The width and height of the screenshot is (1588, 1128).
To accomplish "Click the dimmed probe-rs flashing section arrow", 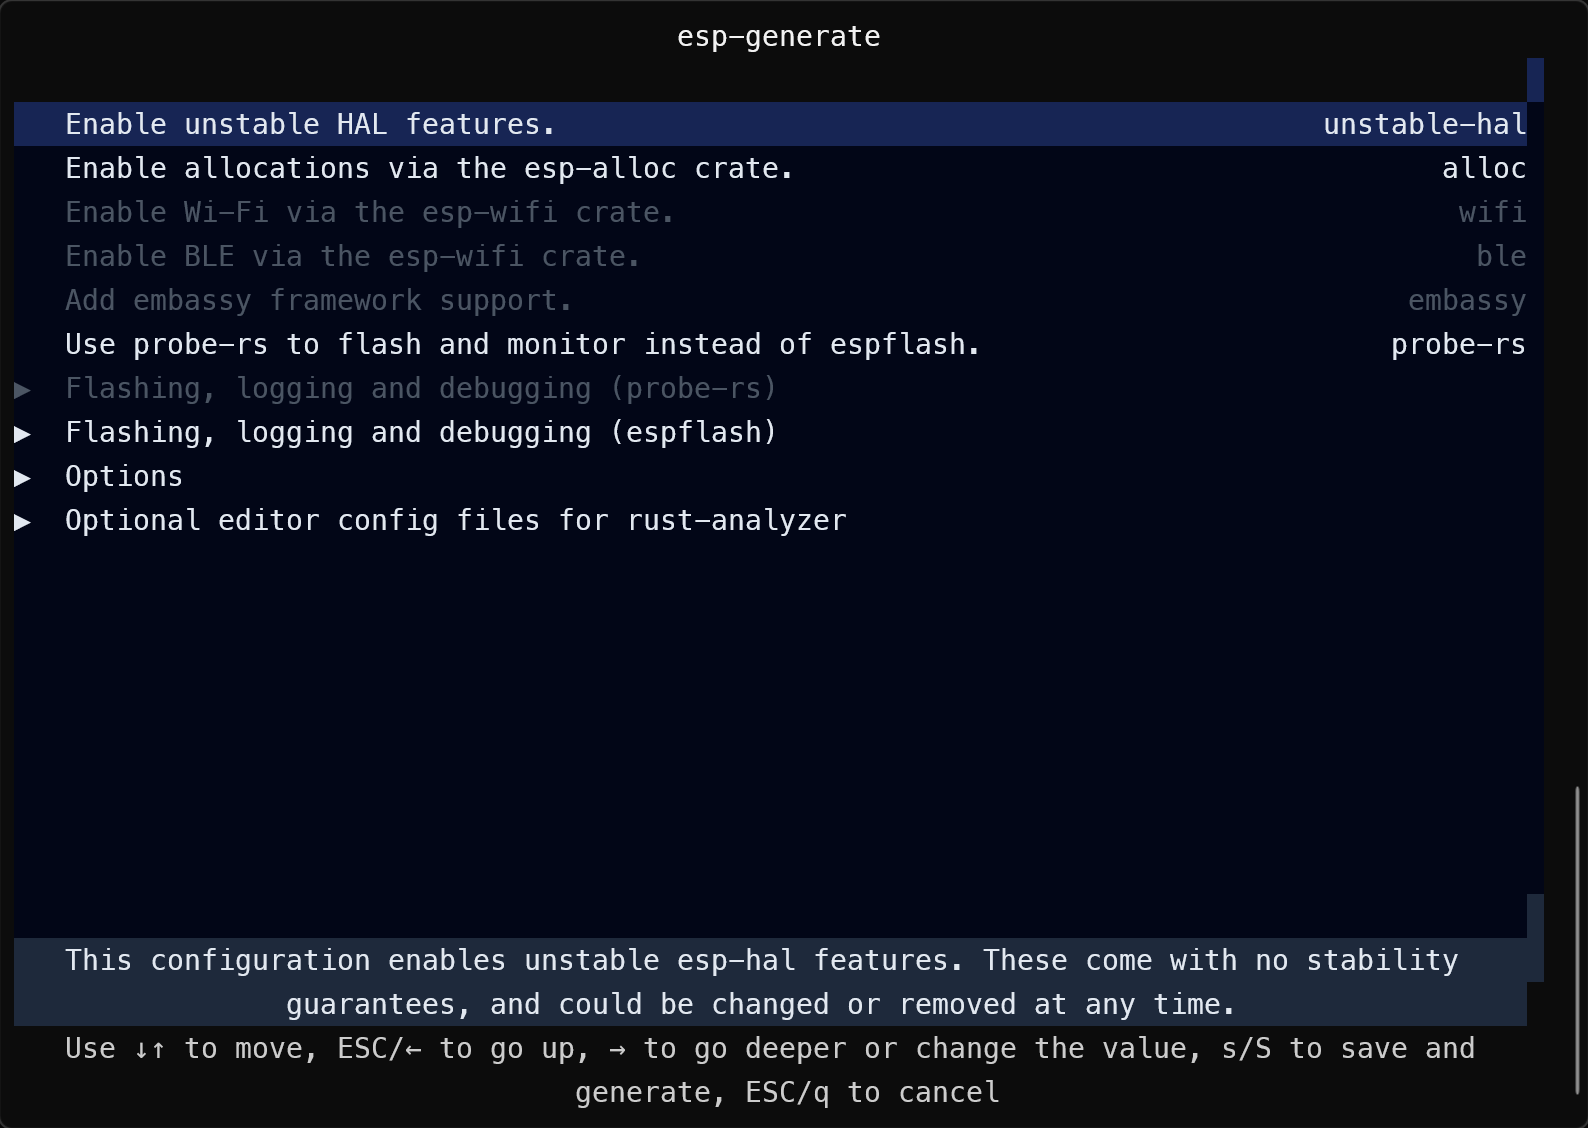I will (23, 389).
